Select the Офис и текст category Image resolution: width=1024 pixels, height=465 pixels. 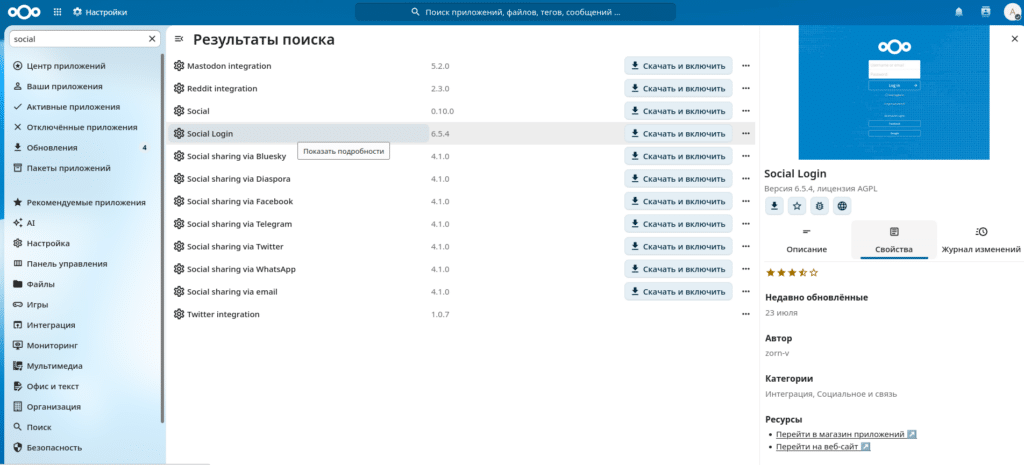click(x=83, y=386)
